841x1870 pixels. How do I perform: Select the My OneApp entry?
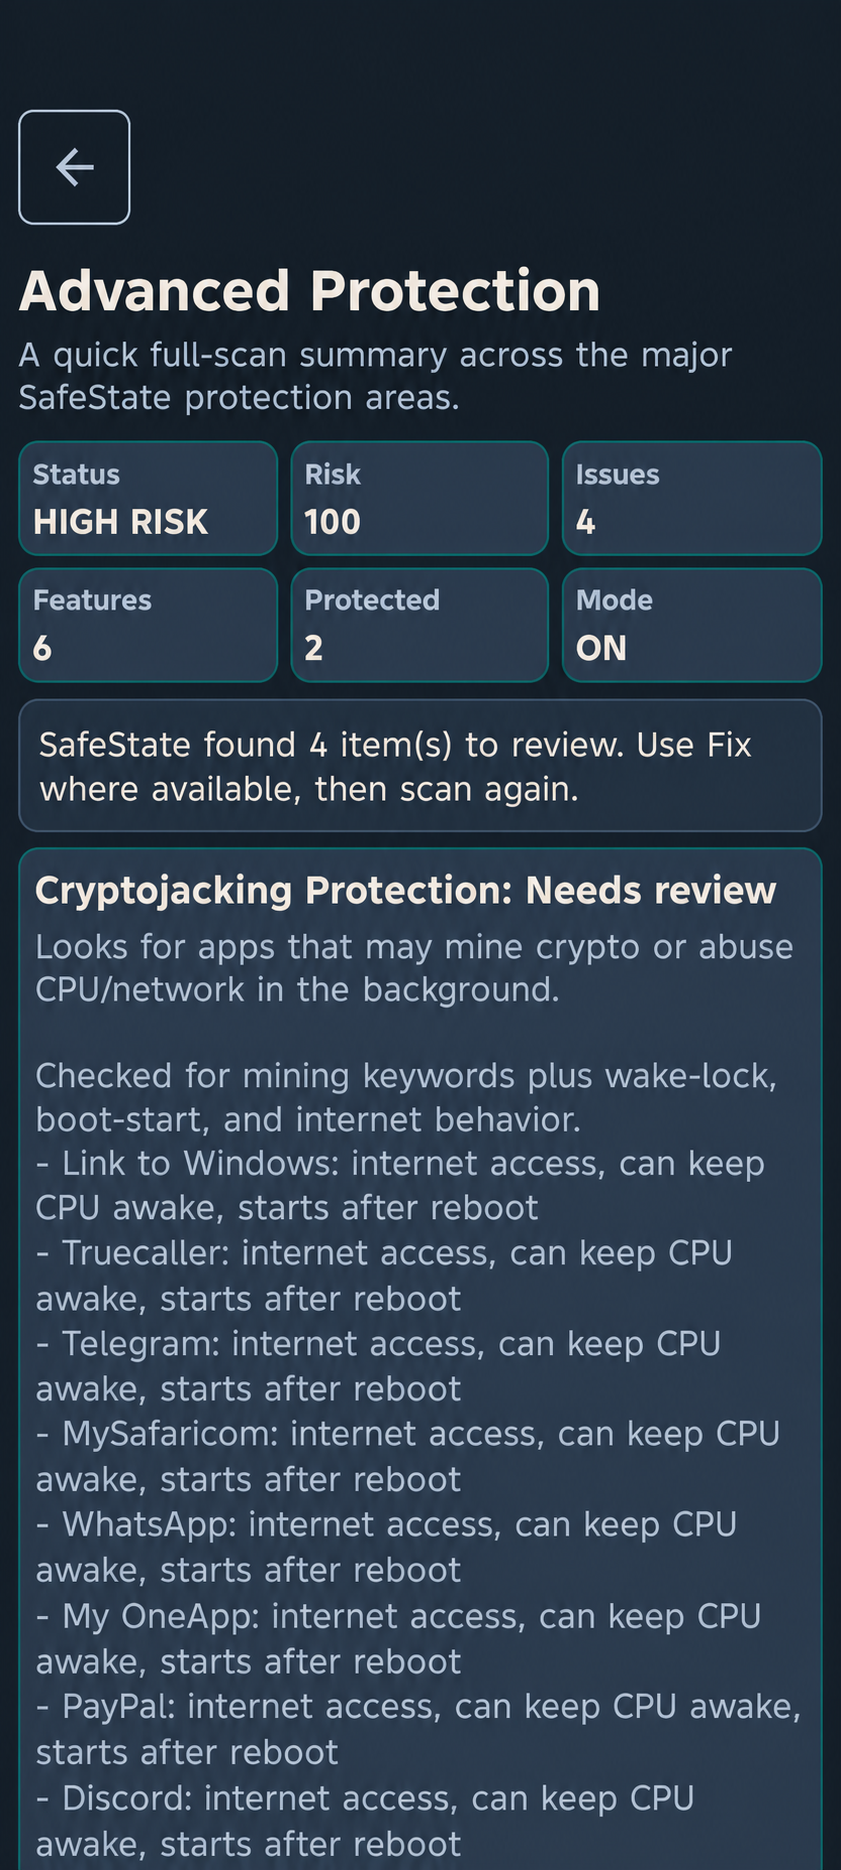point(398,1638)
